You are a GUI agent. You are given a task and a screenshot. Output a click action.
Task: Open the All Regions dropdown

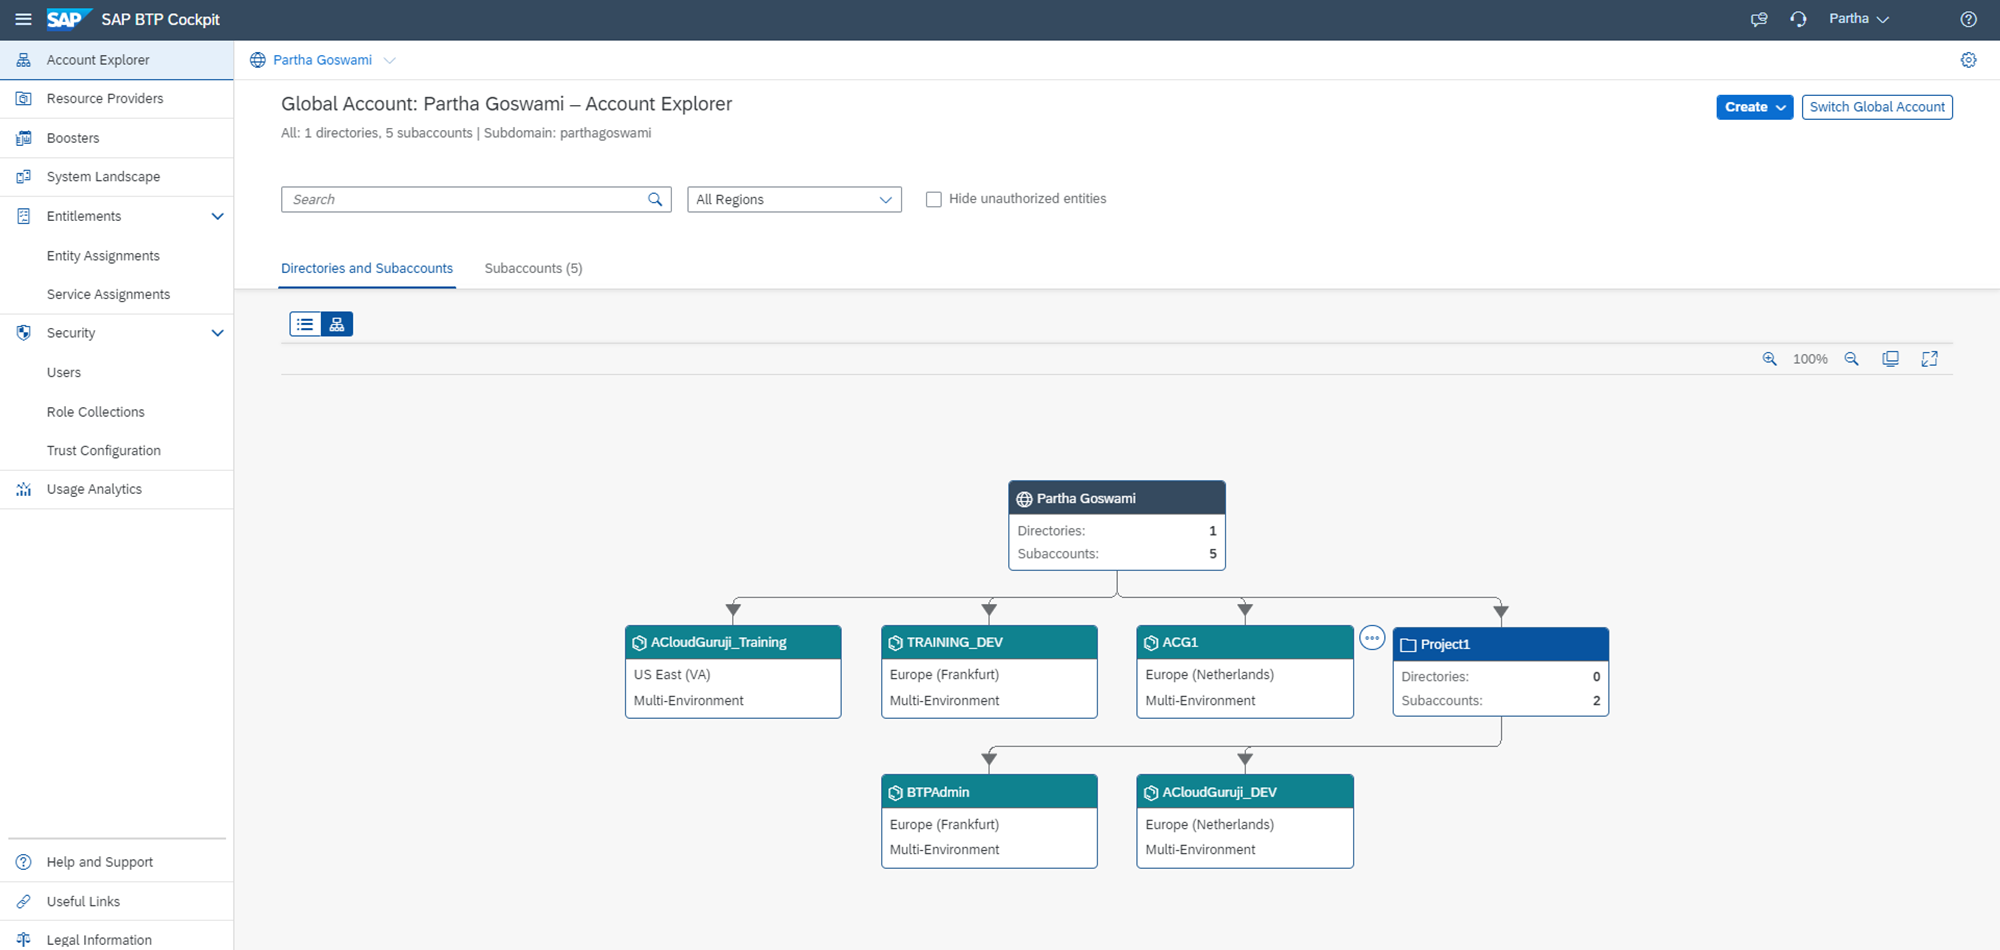coord(794,200)
